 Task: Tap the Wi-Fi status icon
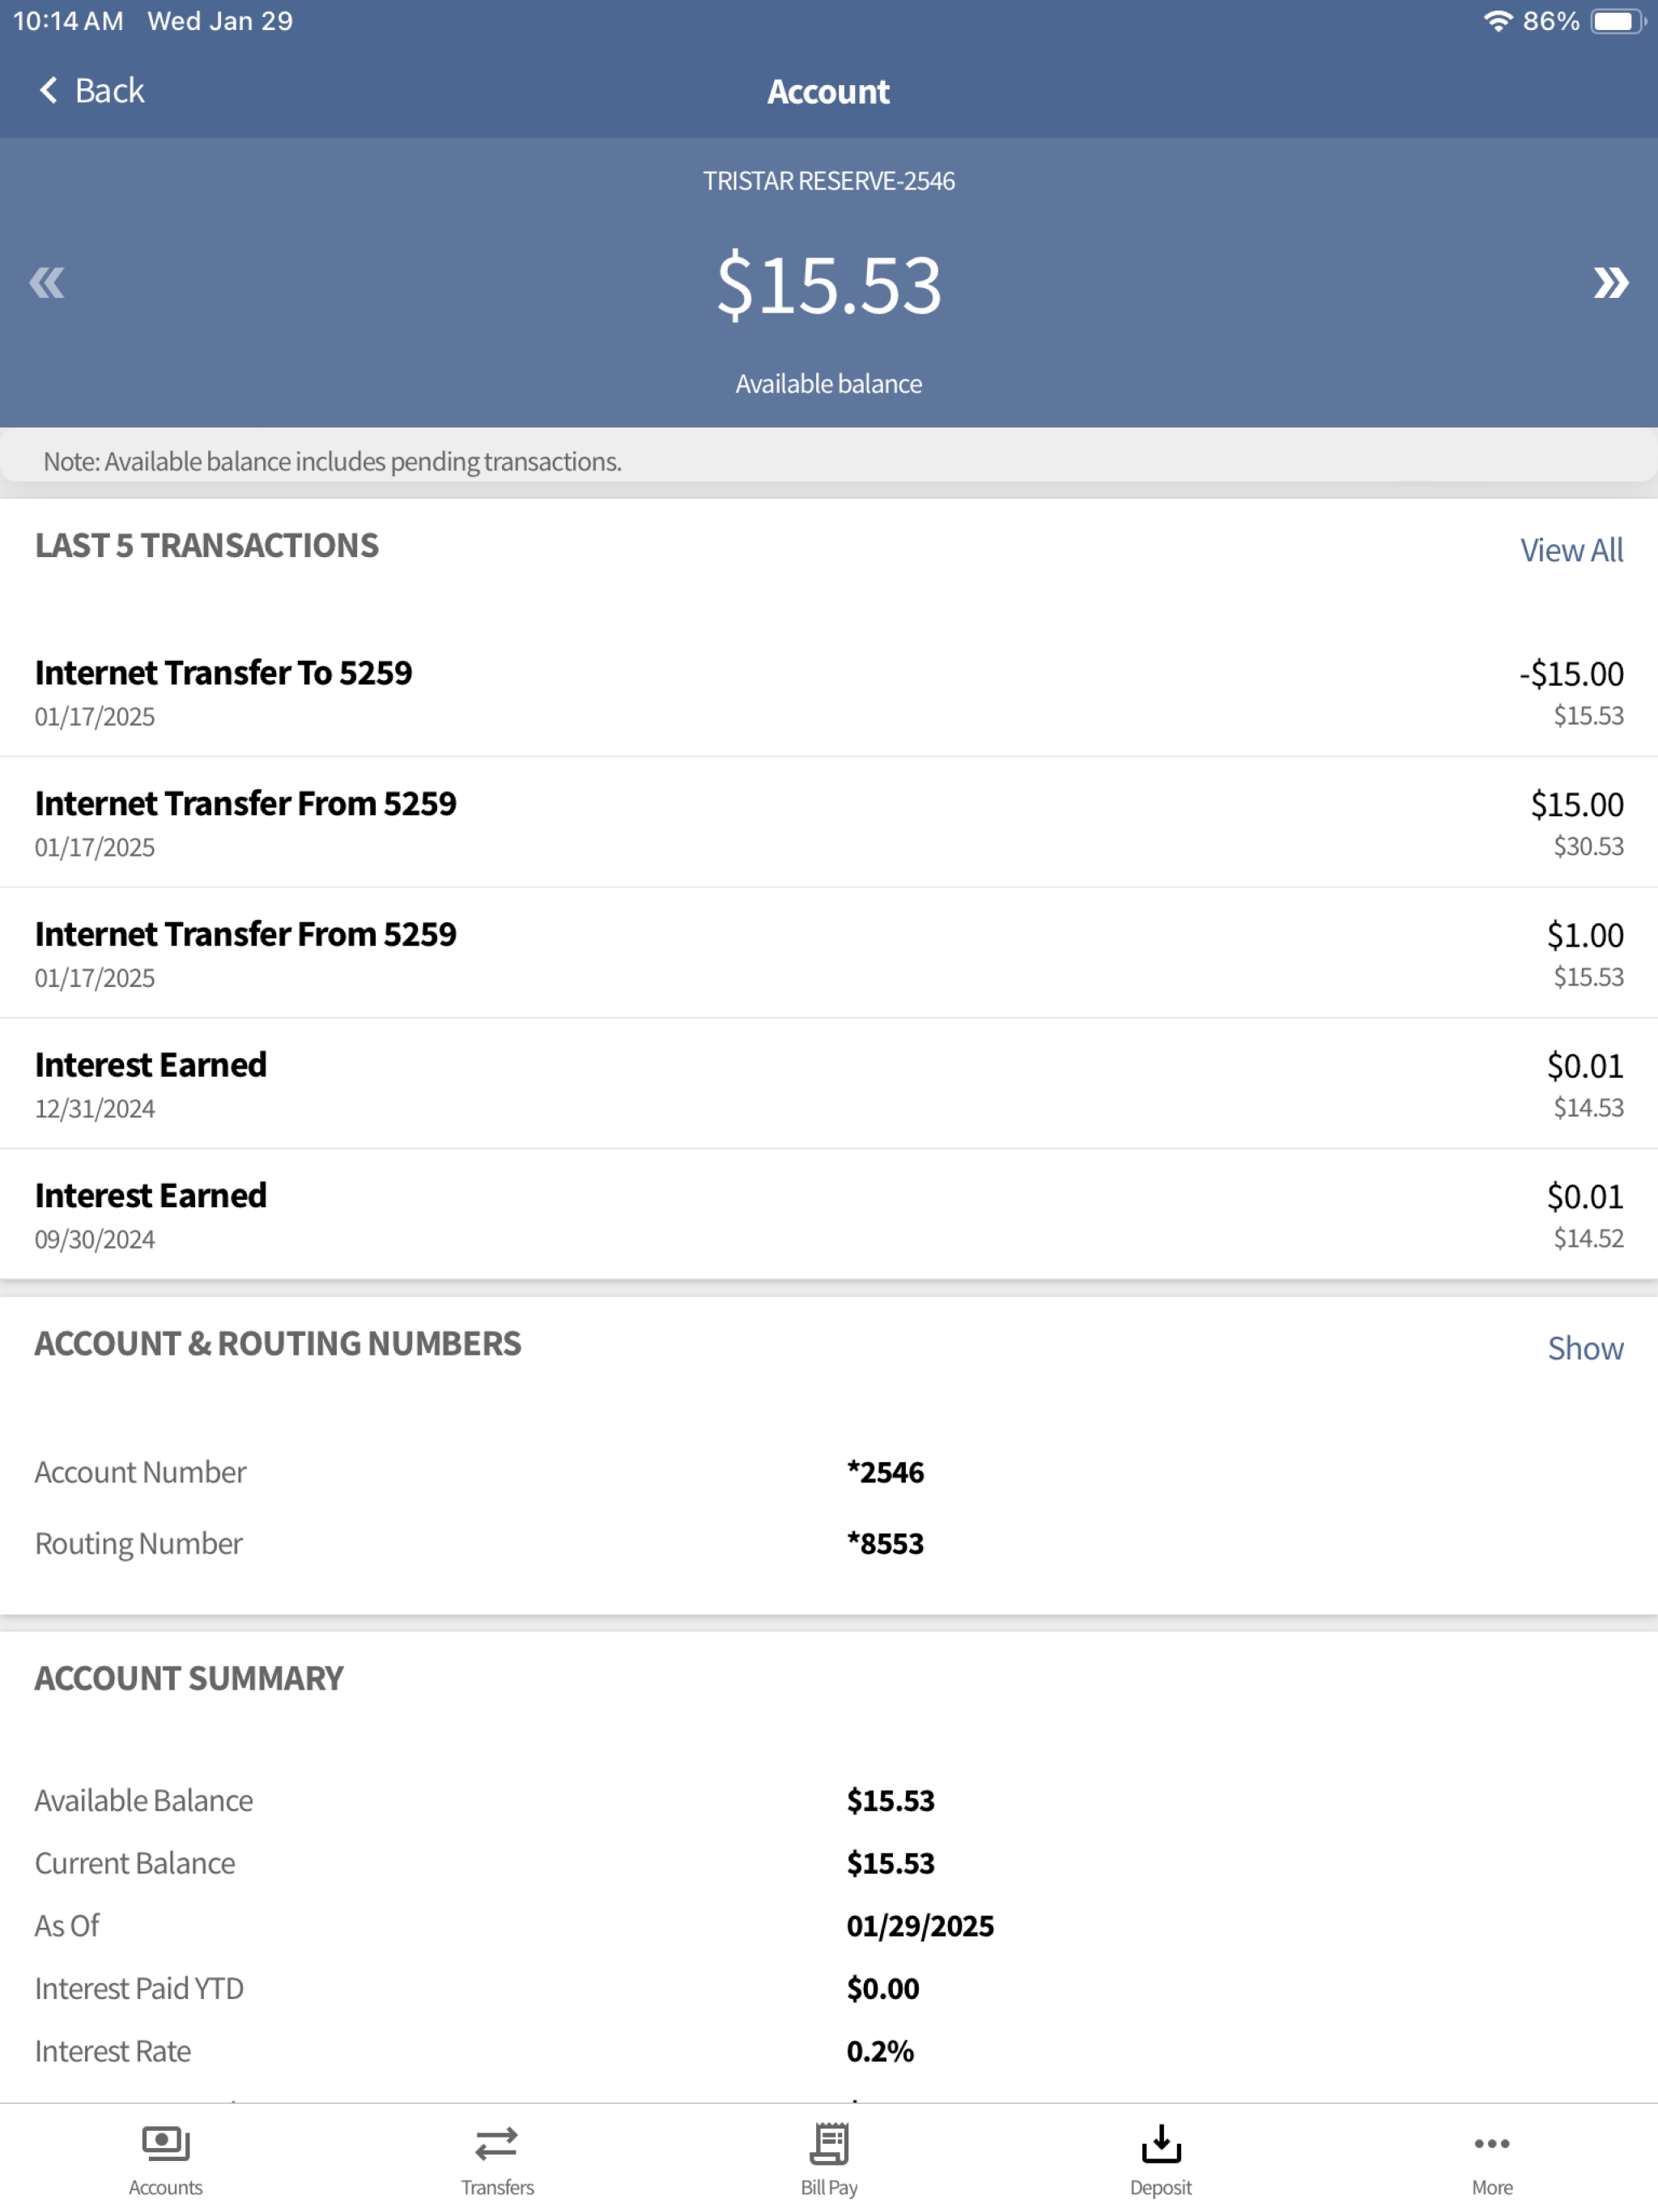click(x=1497, y=21)
